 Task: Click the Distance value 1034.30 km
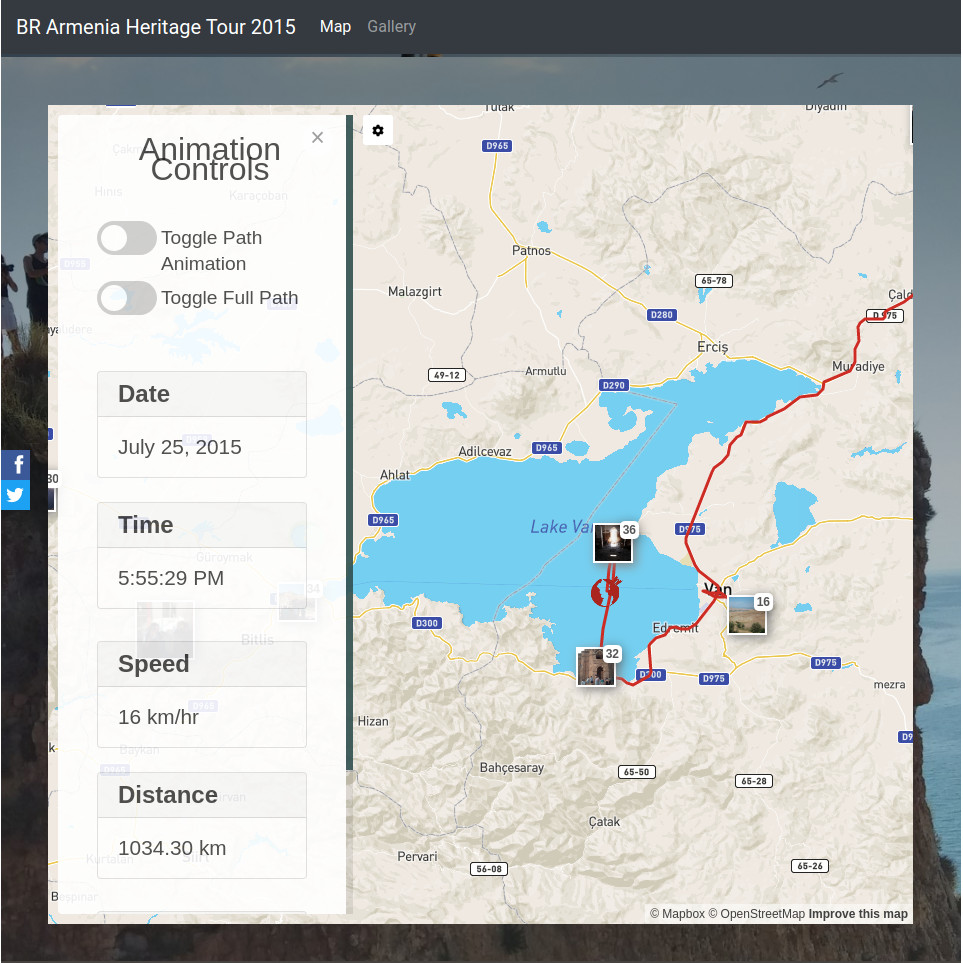click(172, 848)
